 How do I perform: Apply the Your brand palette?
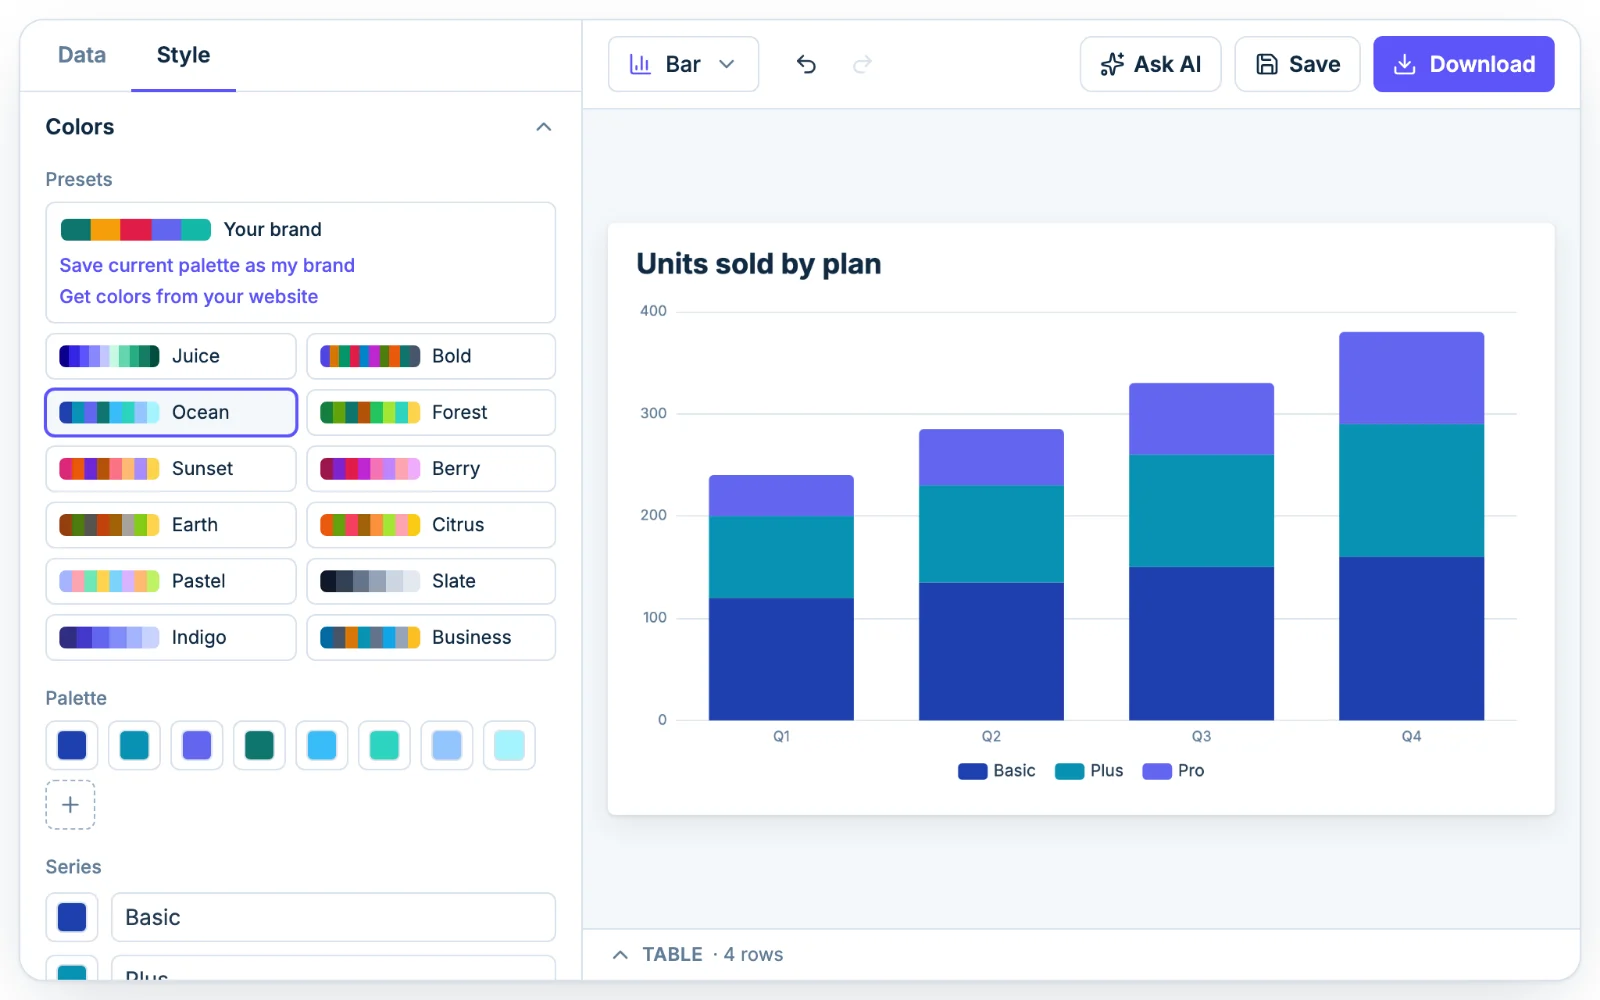tap(191, 229)
